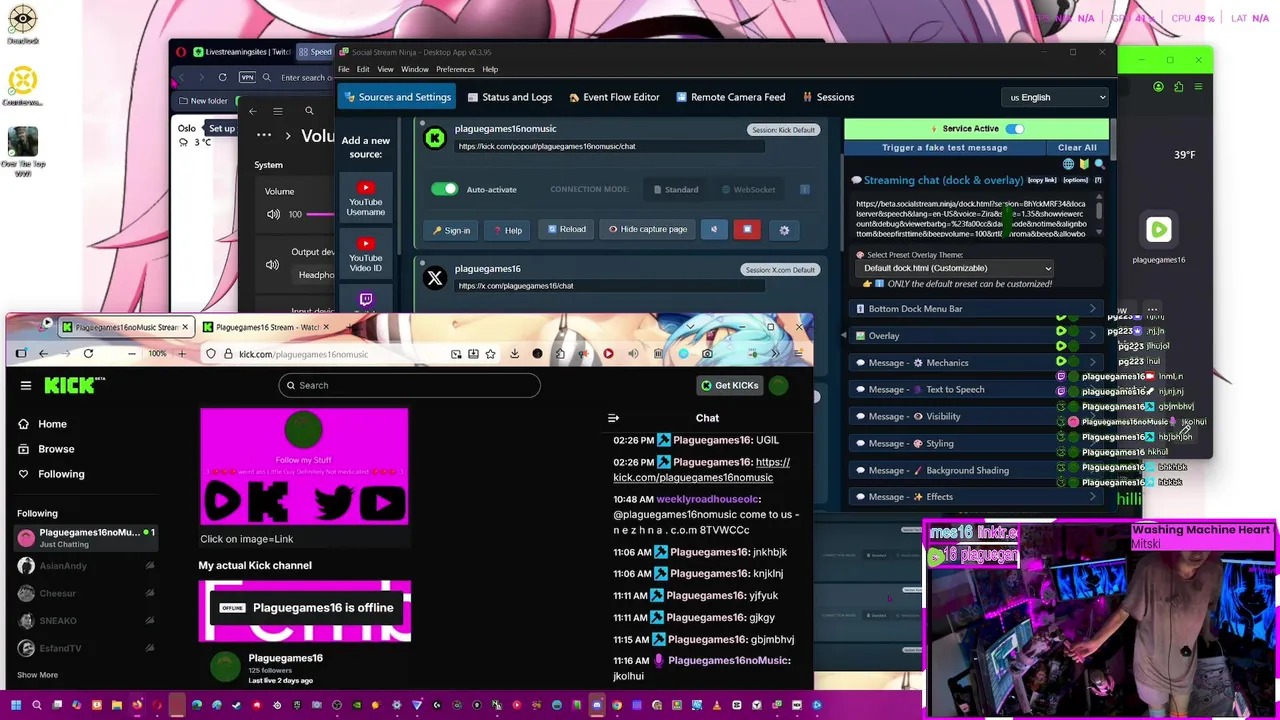Toggle Auto-activate for the Kick source
This screenshot has height=720, width=1280.
[x=444, y=189]
